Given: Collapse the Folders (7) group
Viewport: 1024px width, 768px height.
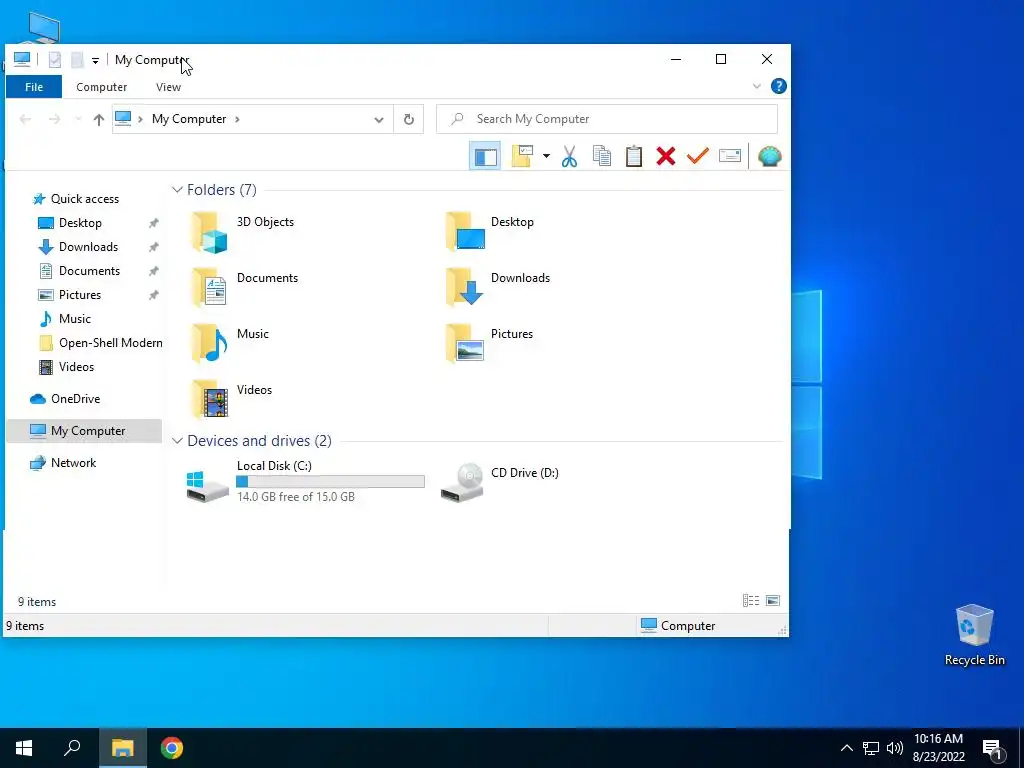Looking at the screenshot, I should tap(177, 189).
